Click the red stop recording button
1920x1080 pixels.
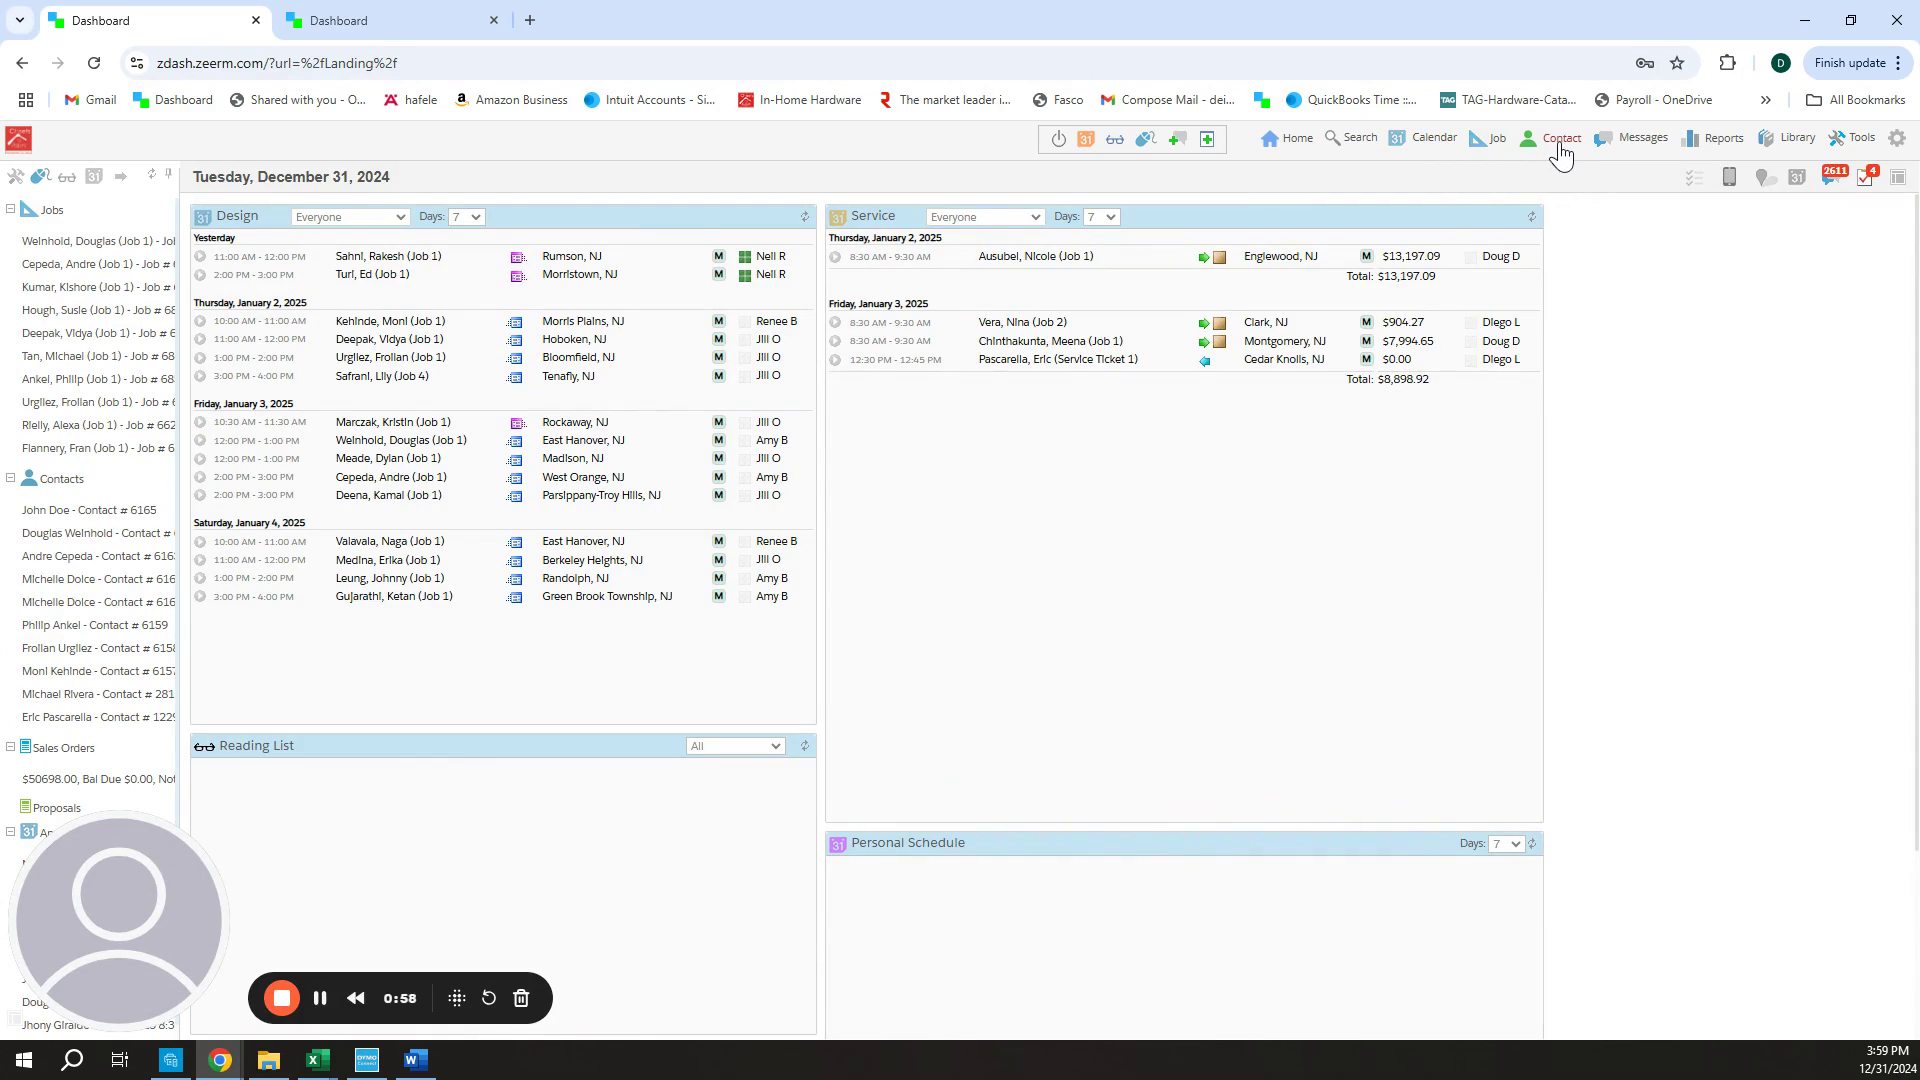coord(282,998)
